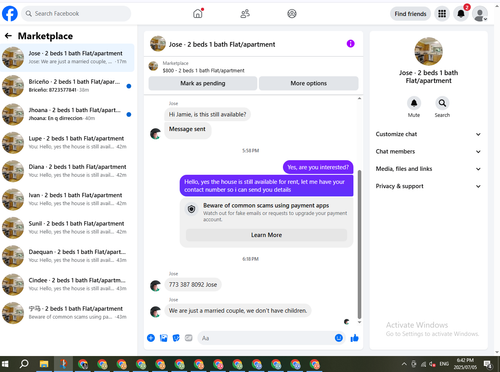Open more actions plus icon in composer
The height and width of the screenshot is (372, 500).
point(151,338)
